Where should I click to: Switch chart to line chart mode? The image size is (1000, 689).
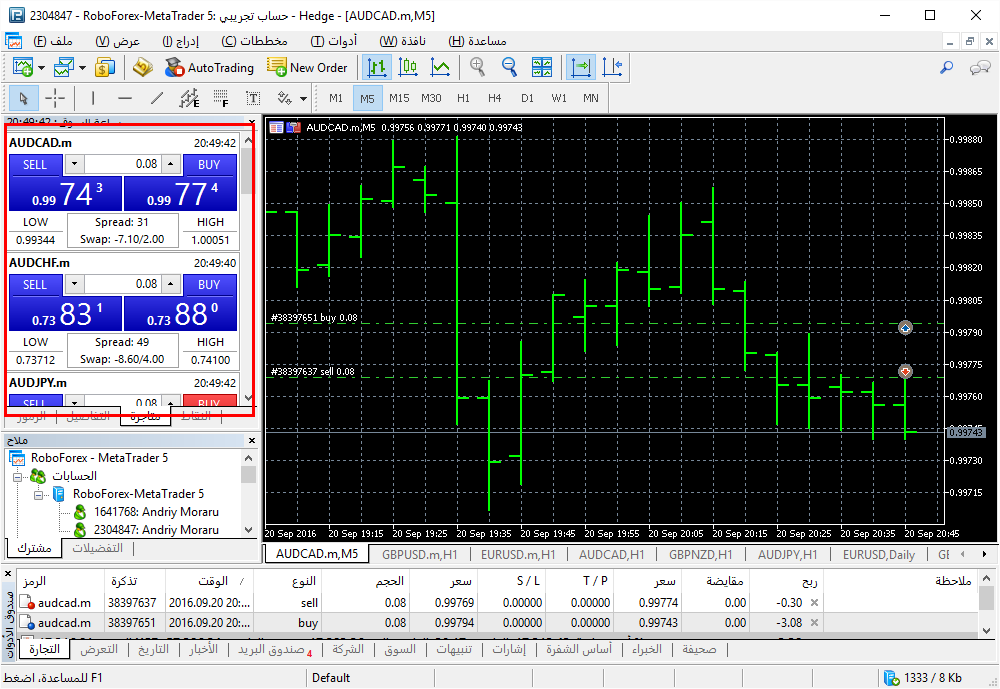pos(439,67)
